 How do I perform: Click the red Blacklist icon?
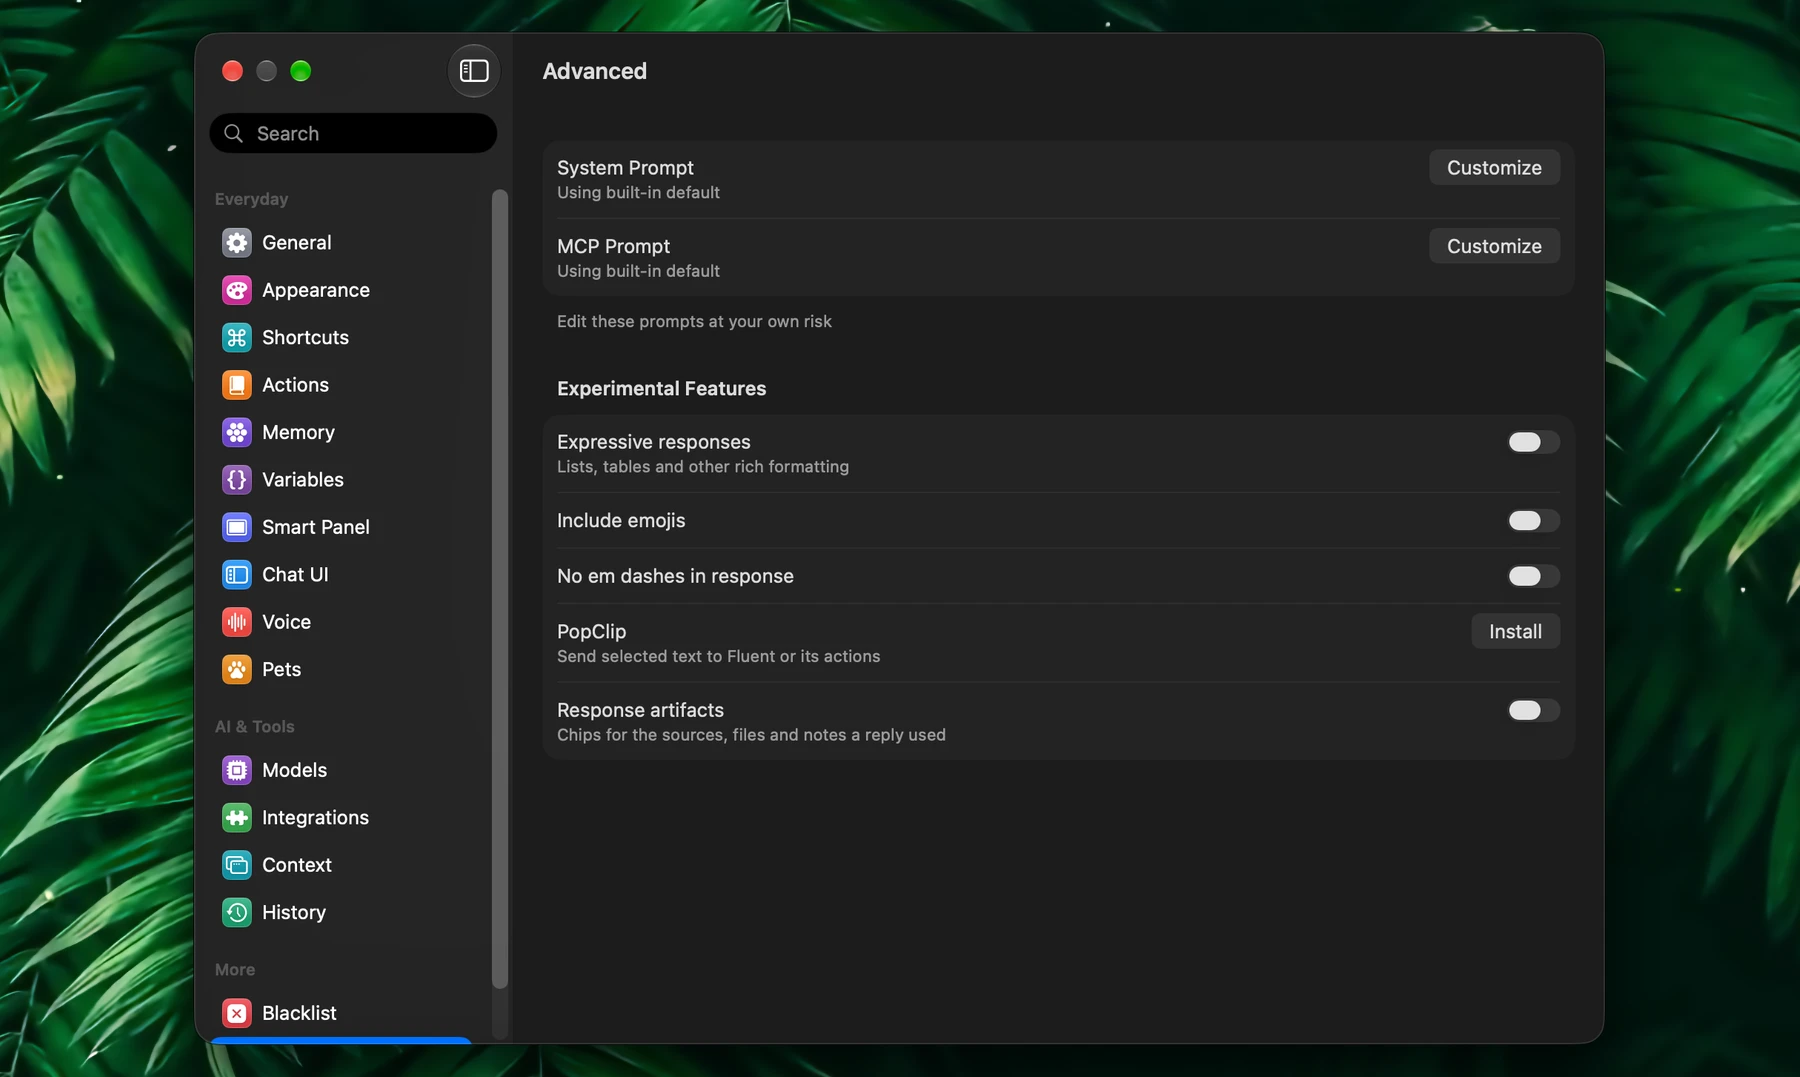[x=237, y=1013]
